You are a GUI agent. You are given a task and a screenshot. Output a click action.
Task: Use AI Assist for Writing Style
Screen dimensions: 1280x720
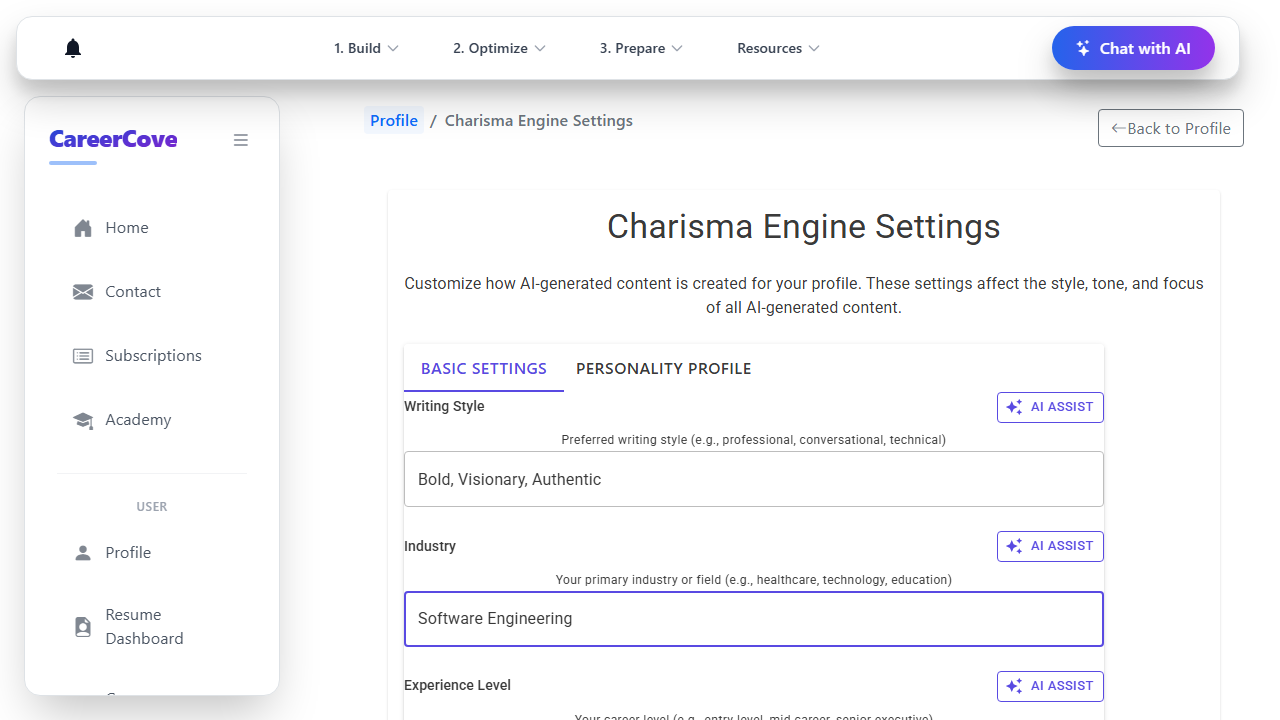pyautogui.click(x=1050, y=407)
